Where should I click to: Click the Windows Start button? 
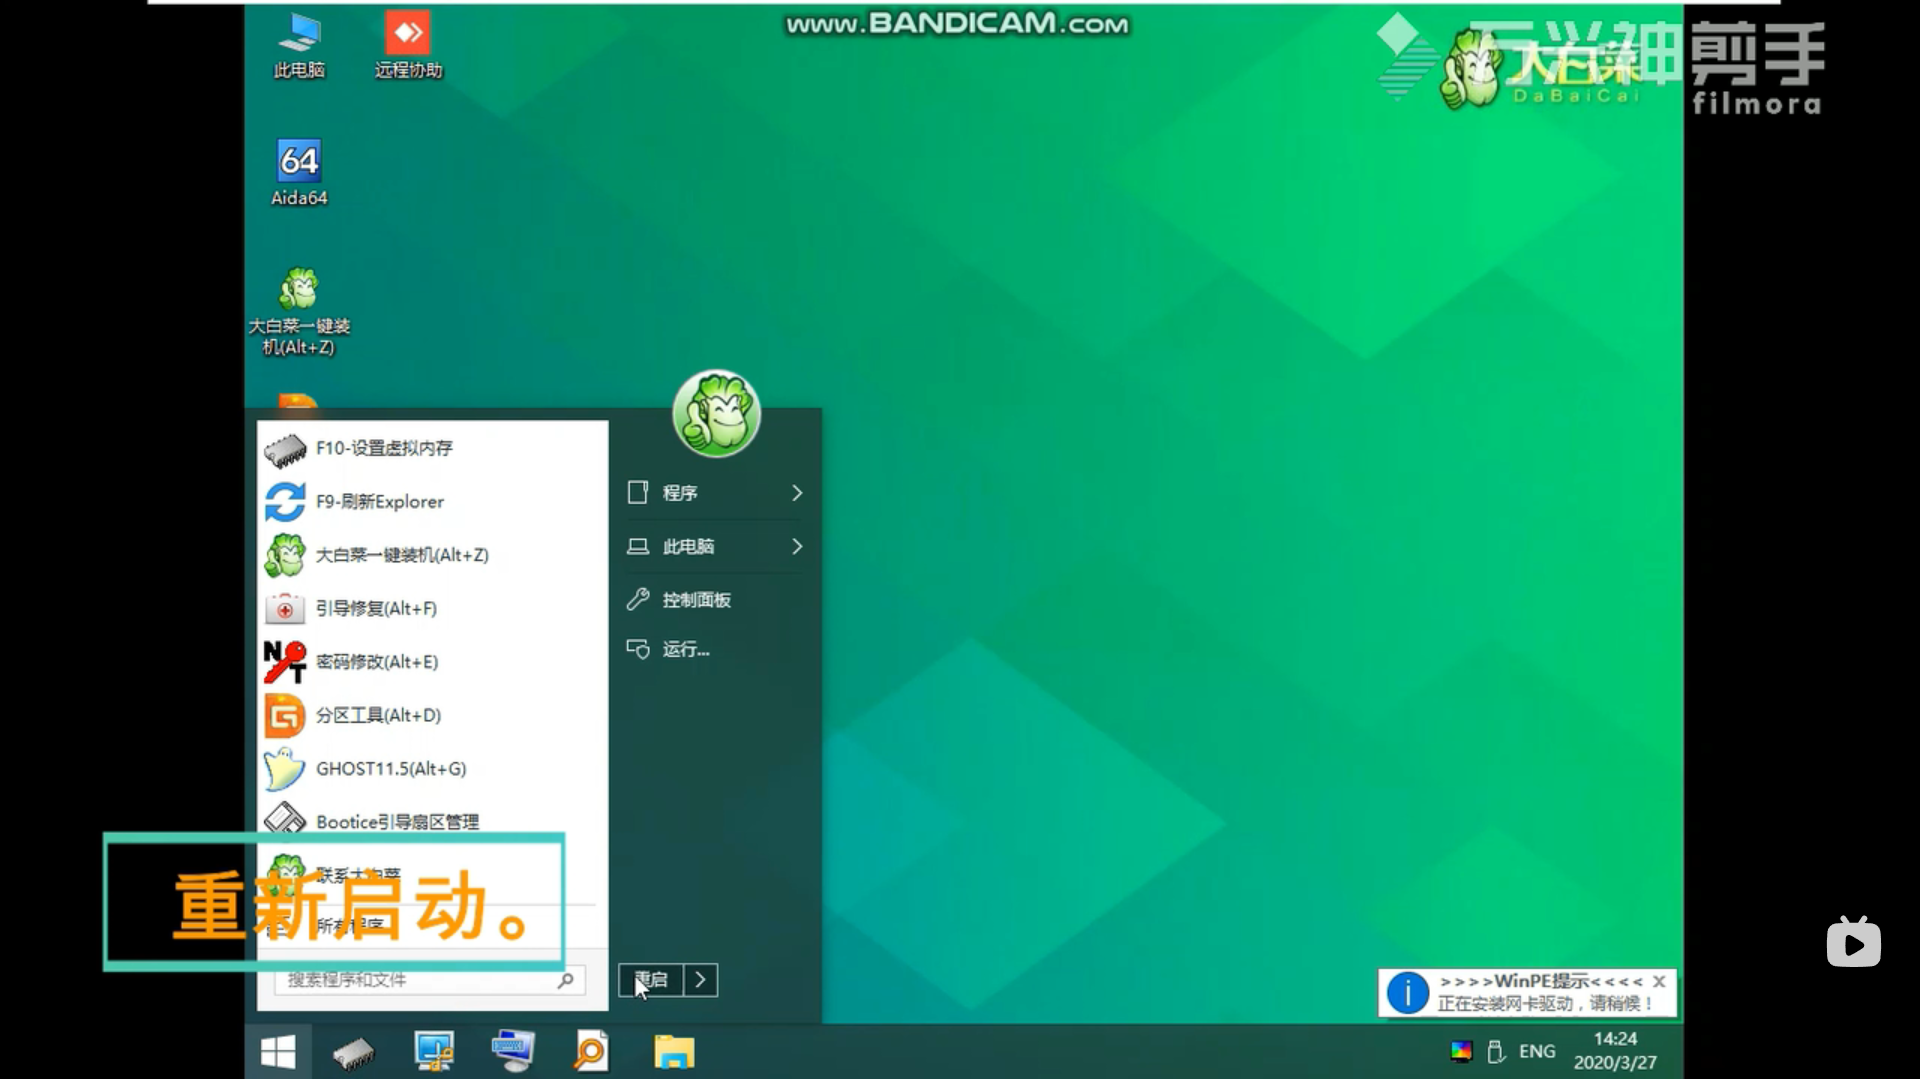click(278, 1052)
